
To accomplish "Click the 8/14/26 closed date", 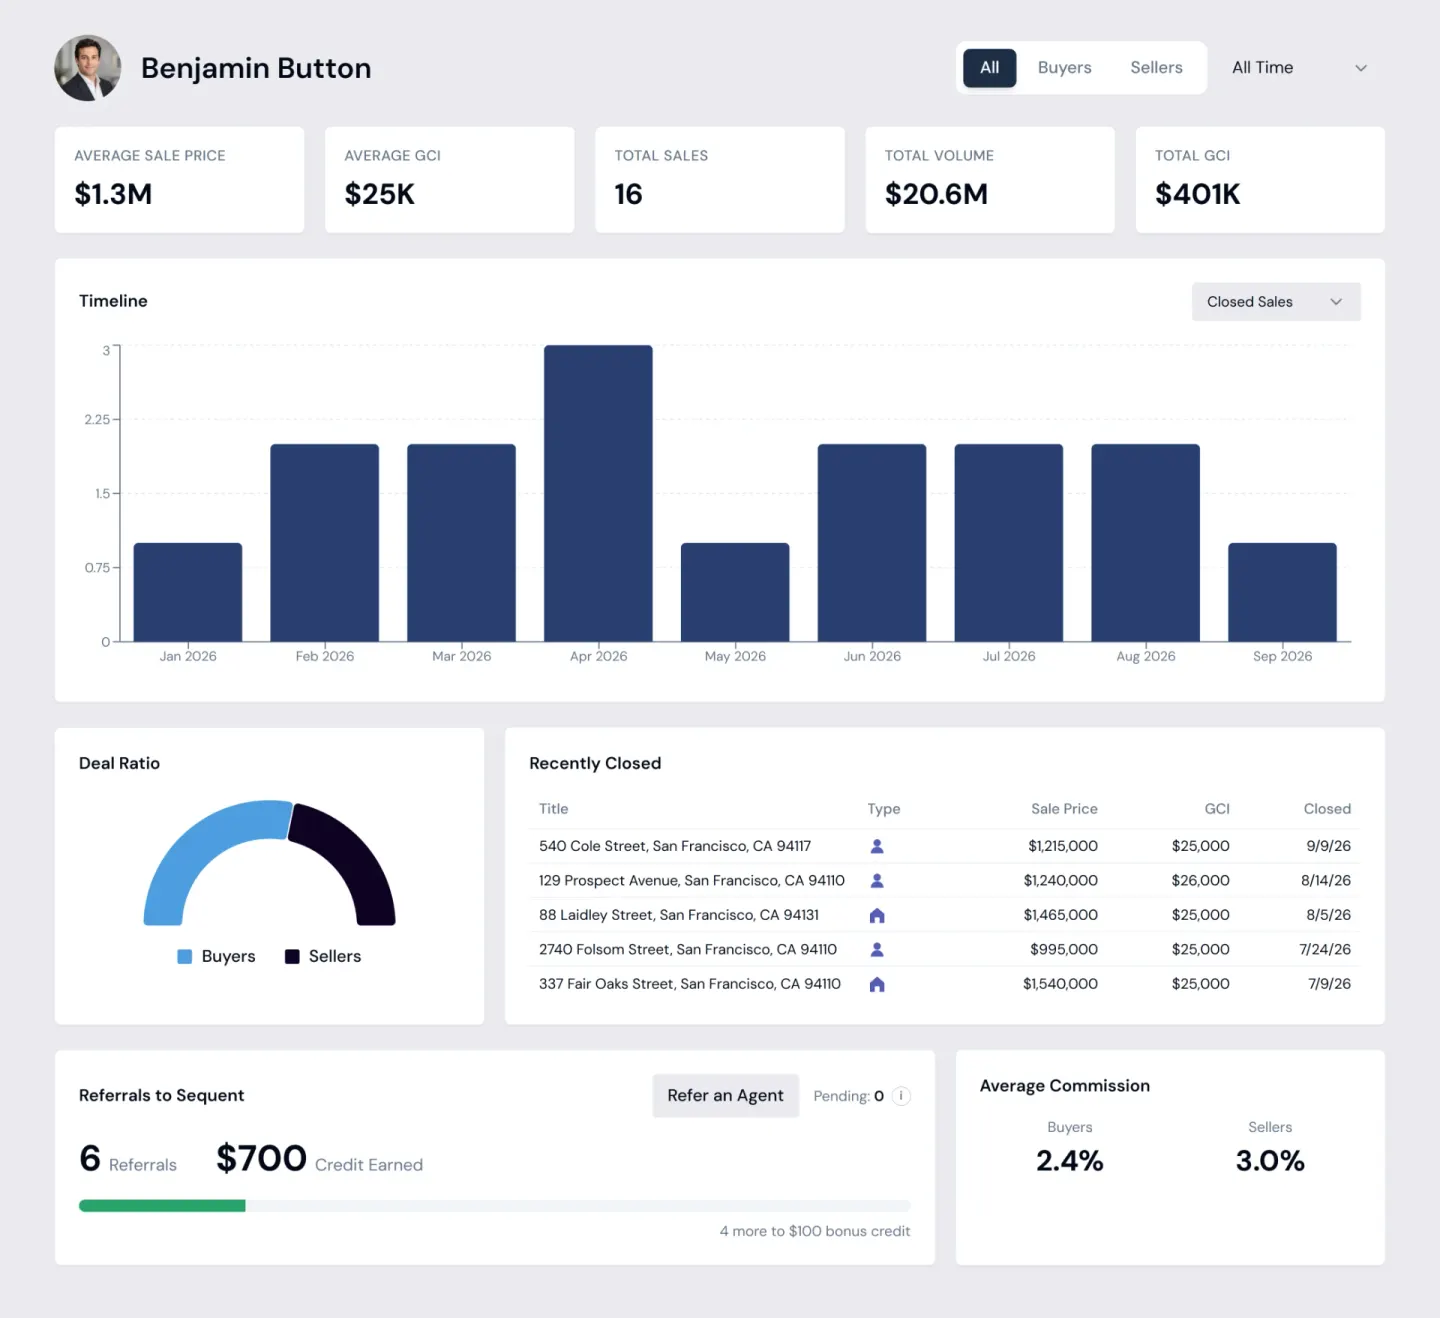I will 1326,881.
